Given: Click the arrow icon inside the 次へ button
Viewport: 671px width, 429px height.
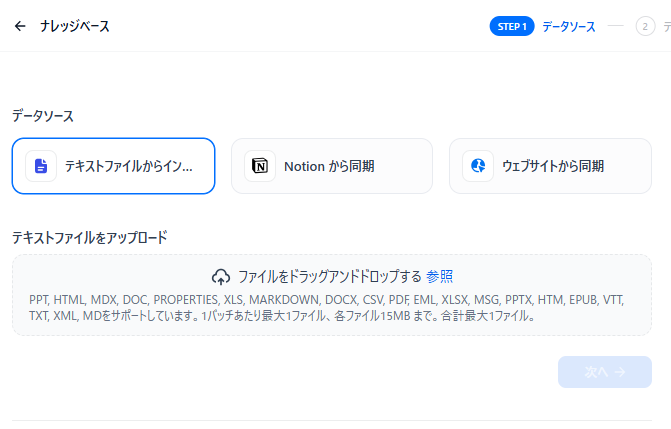Looking at the screenshot, I should [x=620, y=372].
